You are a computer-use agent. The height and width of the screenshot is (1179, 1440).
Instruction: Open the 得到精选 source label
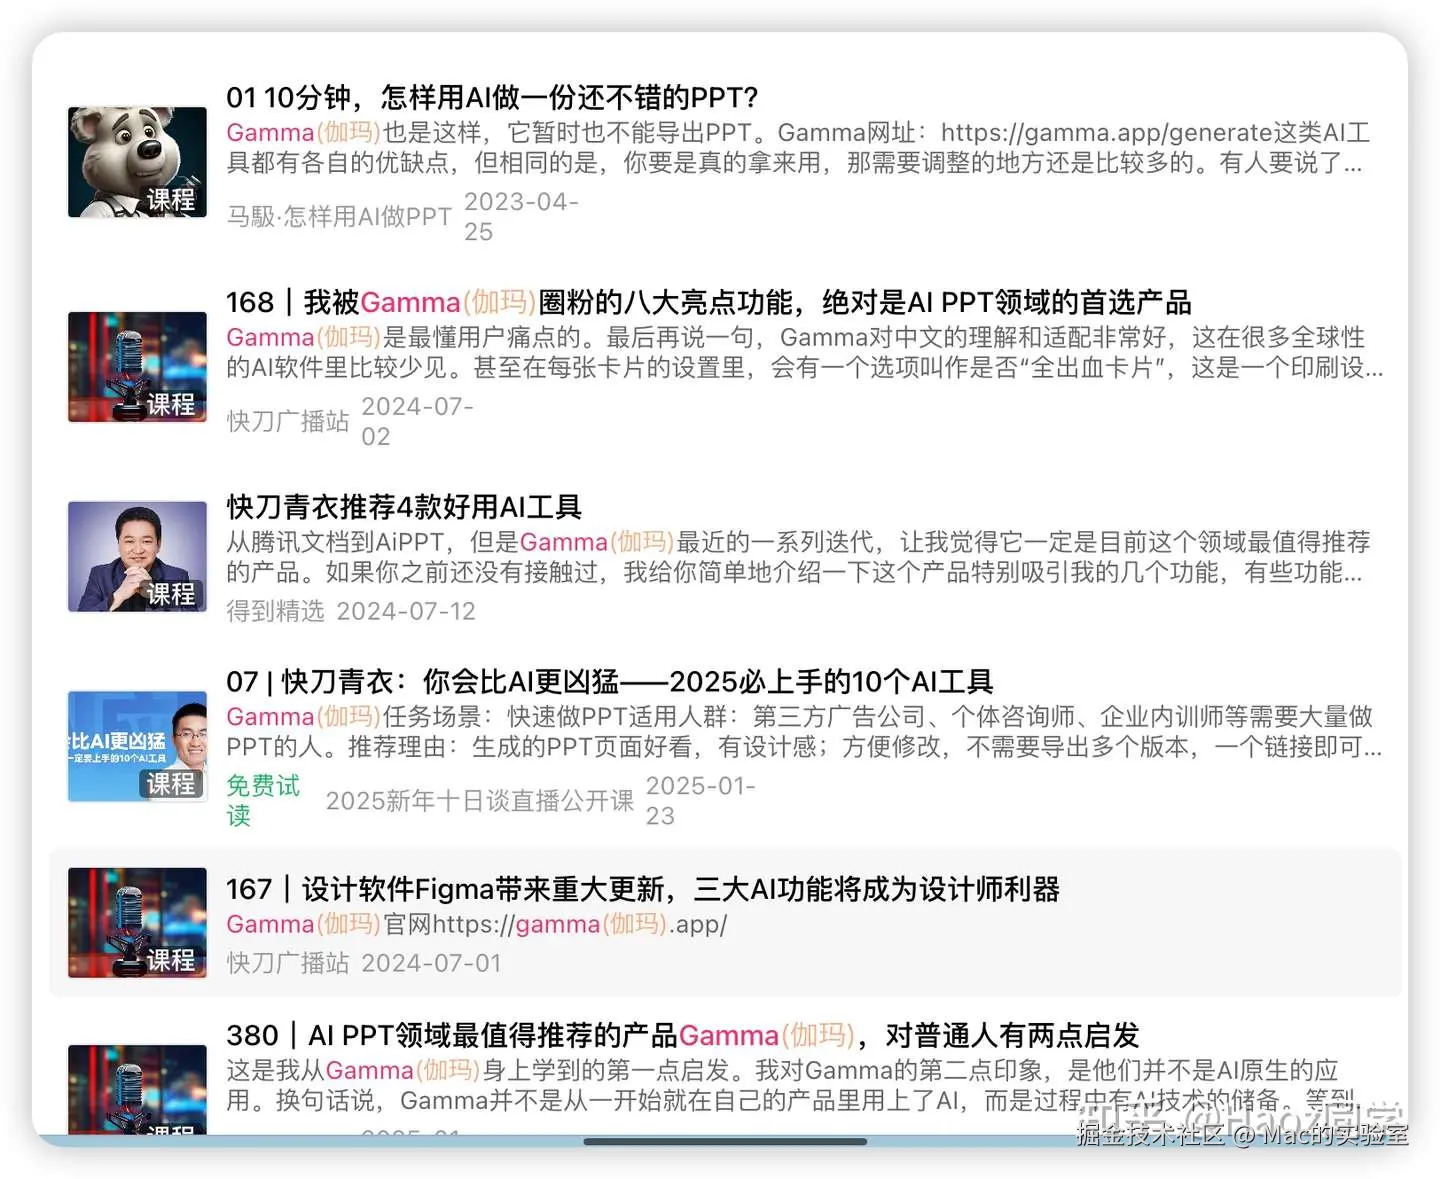coord(275,611)
